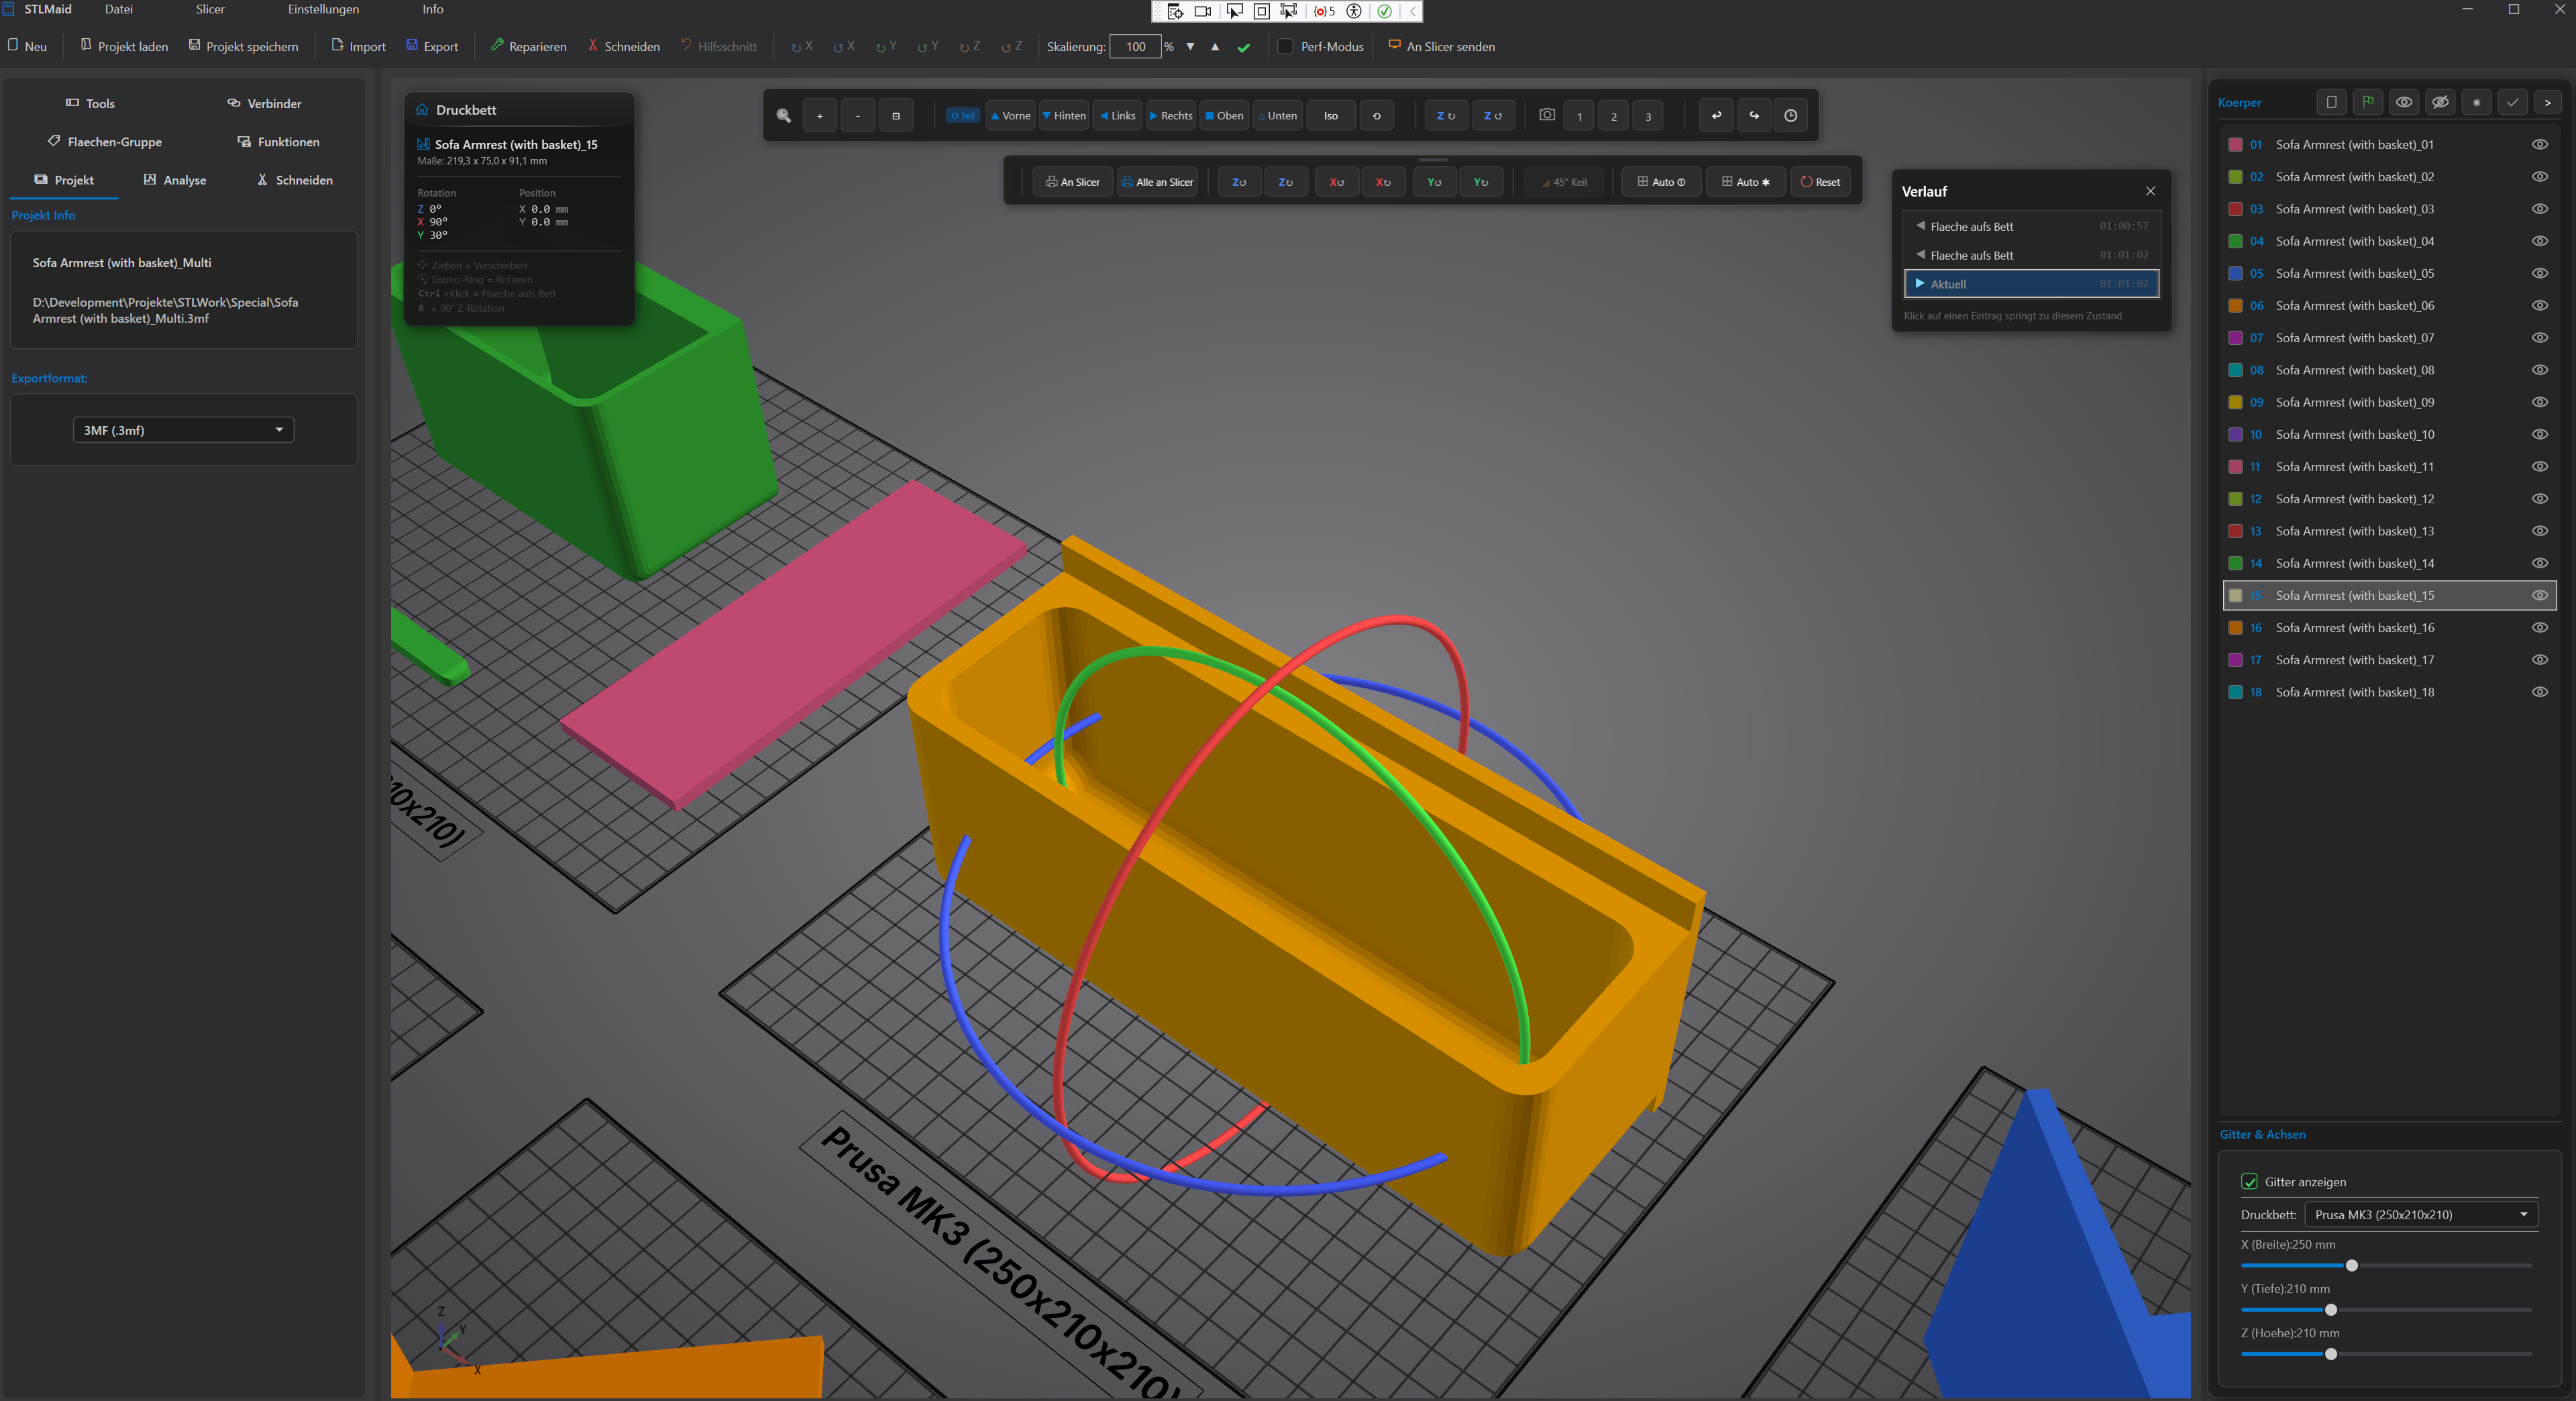Enable the Perf-Modus checkbox

coord(1286,47)
